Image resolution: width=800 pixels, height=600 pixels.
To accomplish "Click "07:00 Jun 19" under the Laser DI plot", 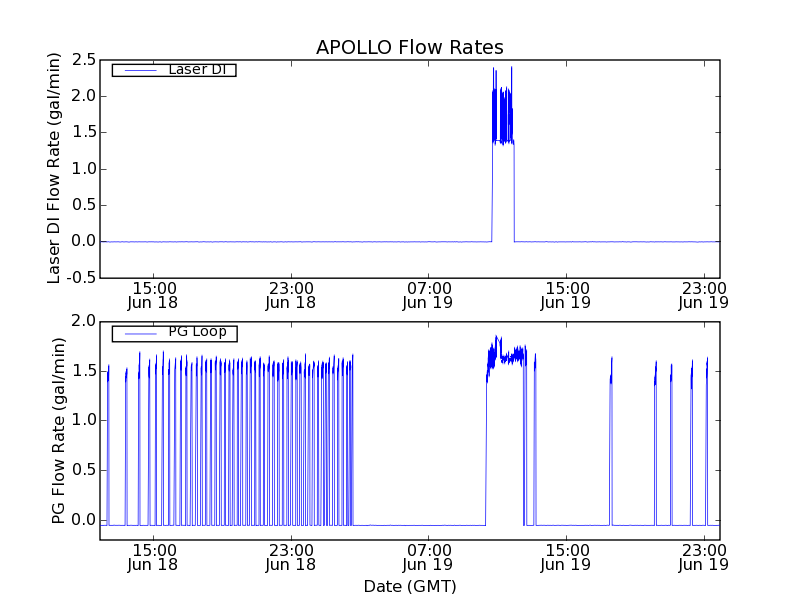I will pyautogui.click(x=428, y=295).
